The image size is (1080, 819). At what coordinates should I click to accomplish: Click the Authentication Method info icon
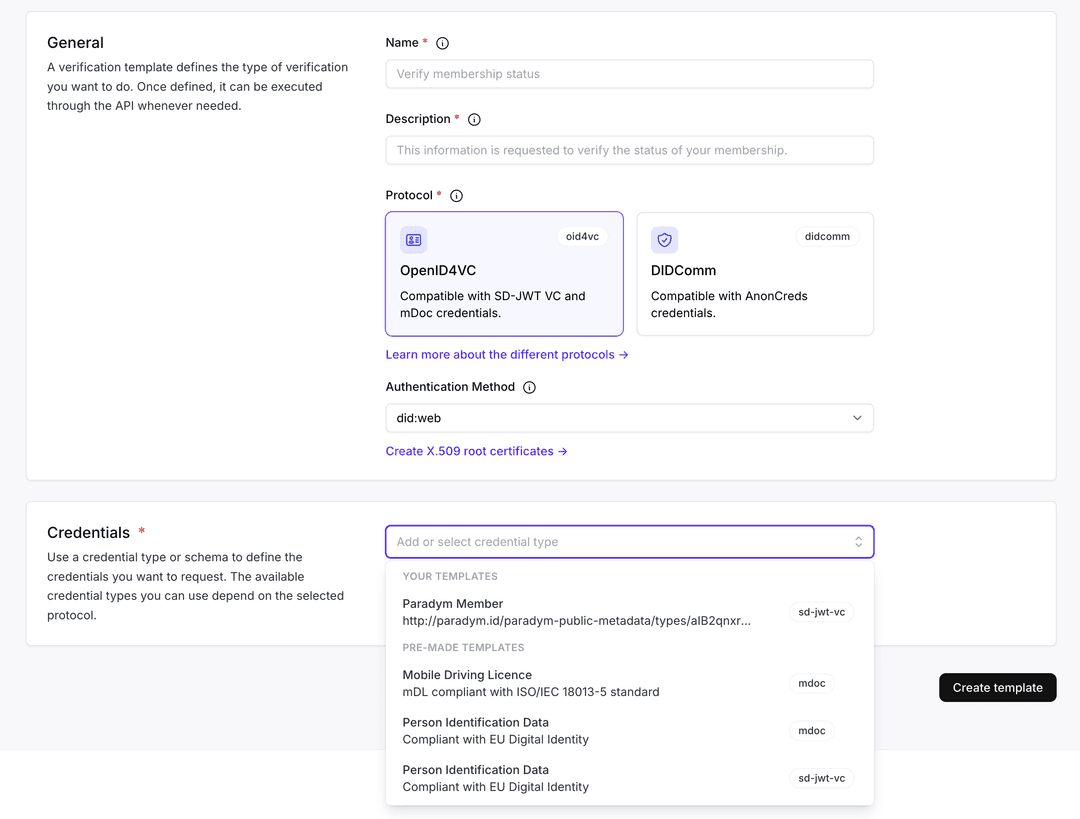(x=529, y=387)
